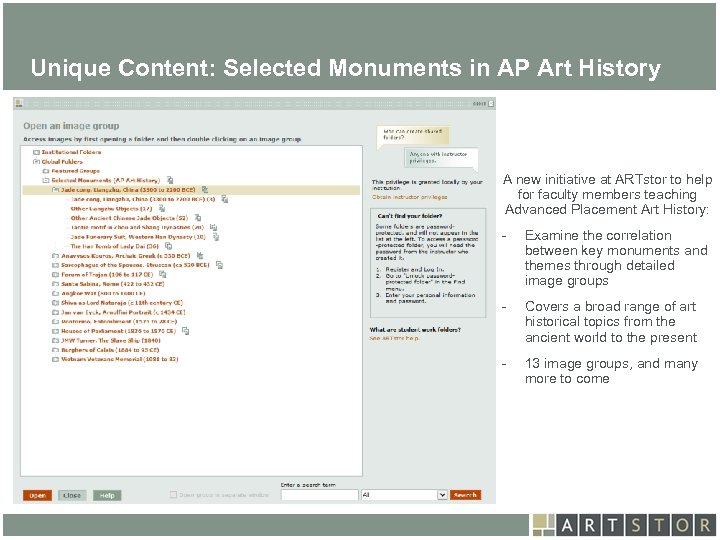This screenshot has width=720, height=540.
Task: Open the All search scope dropdown
Action: tap(442, 494)
